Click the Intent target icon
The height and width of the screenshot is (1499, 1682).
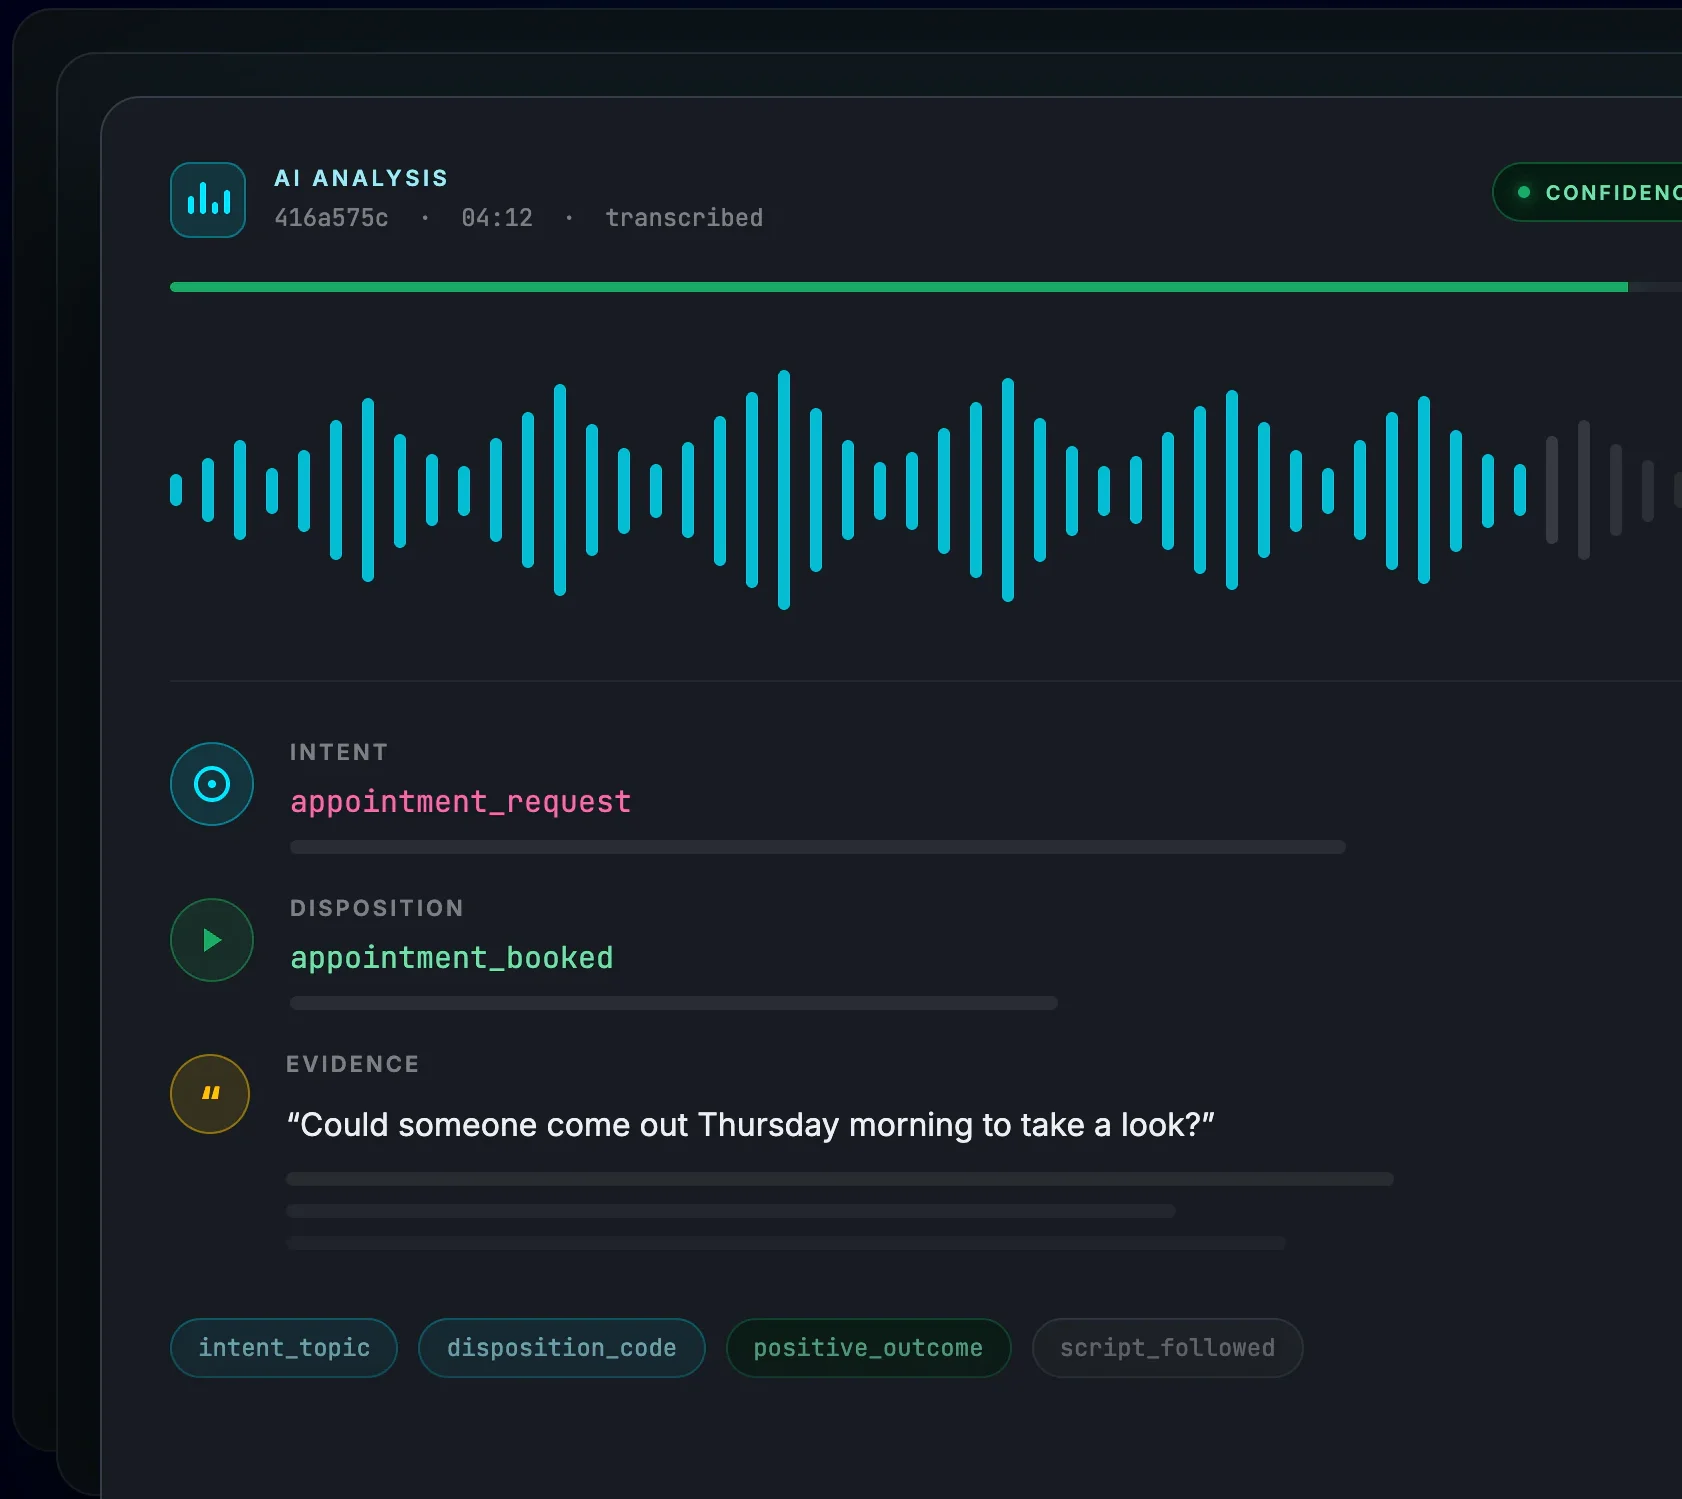(212, 784)
